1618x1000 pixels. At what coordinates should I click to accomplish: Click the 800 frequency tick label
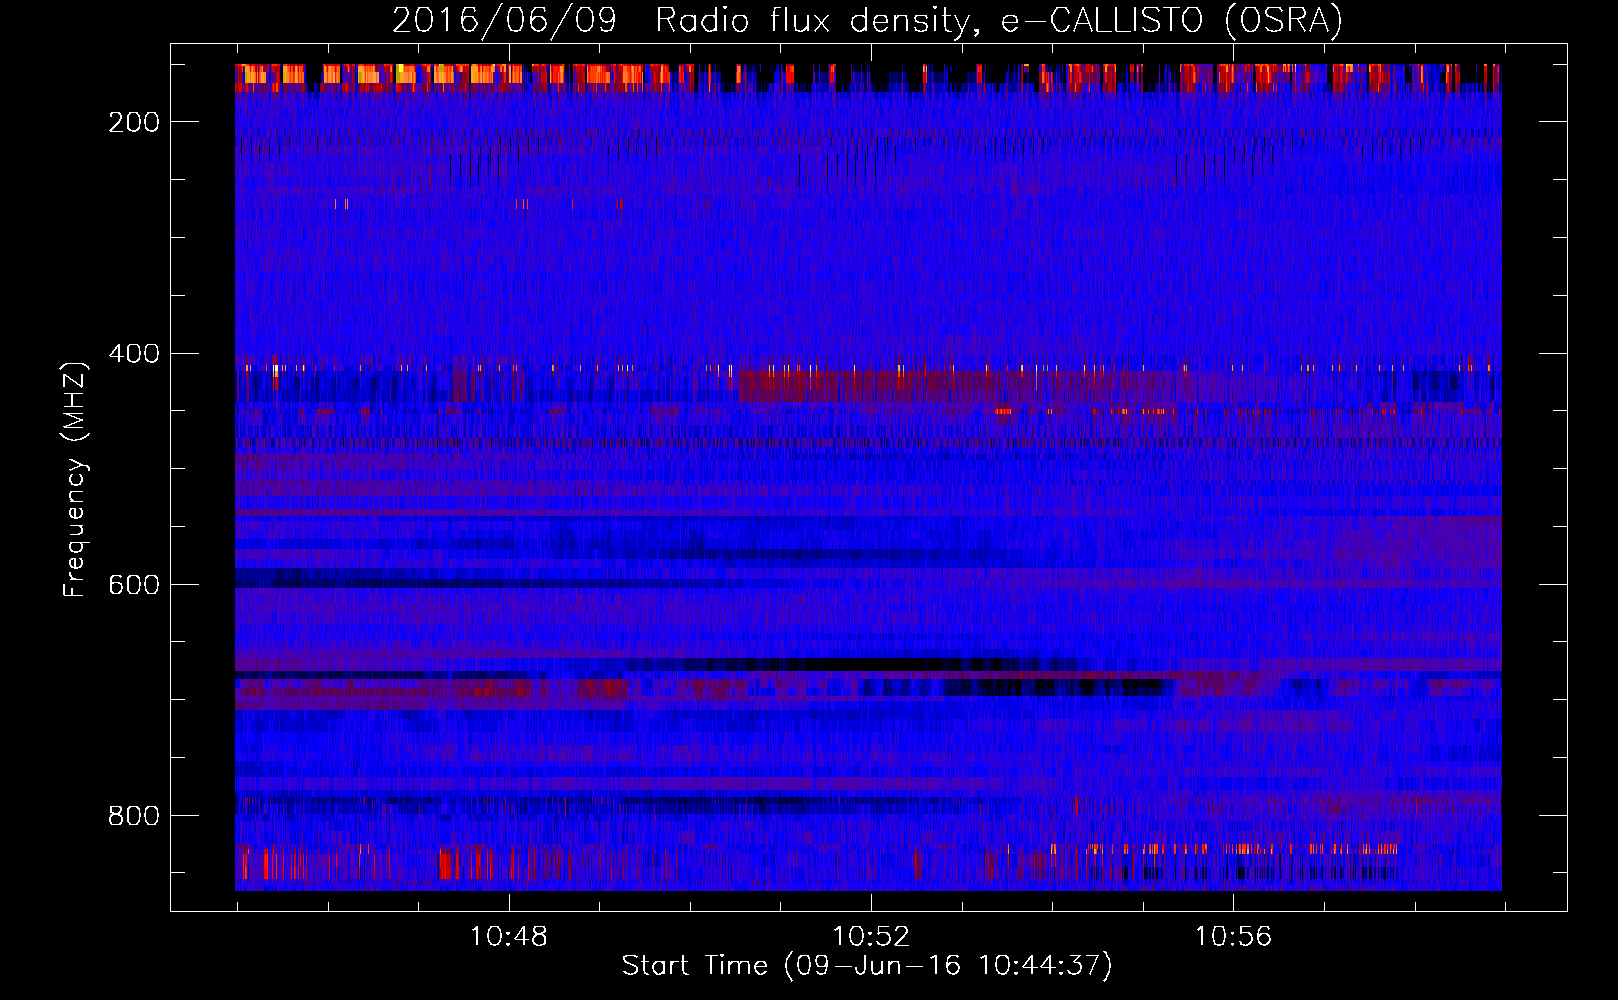(x=134, y=816)
